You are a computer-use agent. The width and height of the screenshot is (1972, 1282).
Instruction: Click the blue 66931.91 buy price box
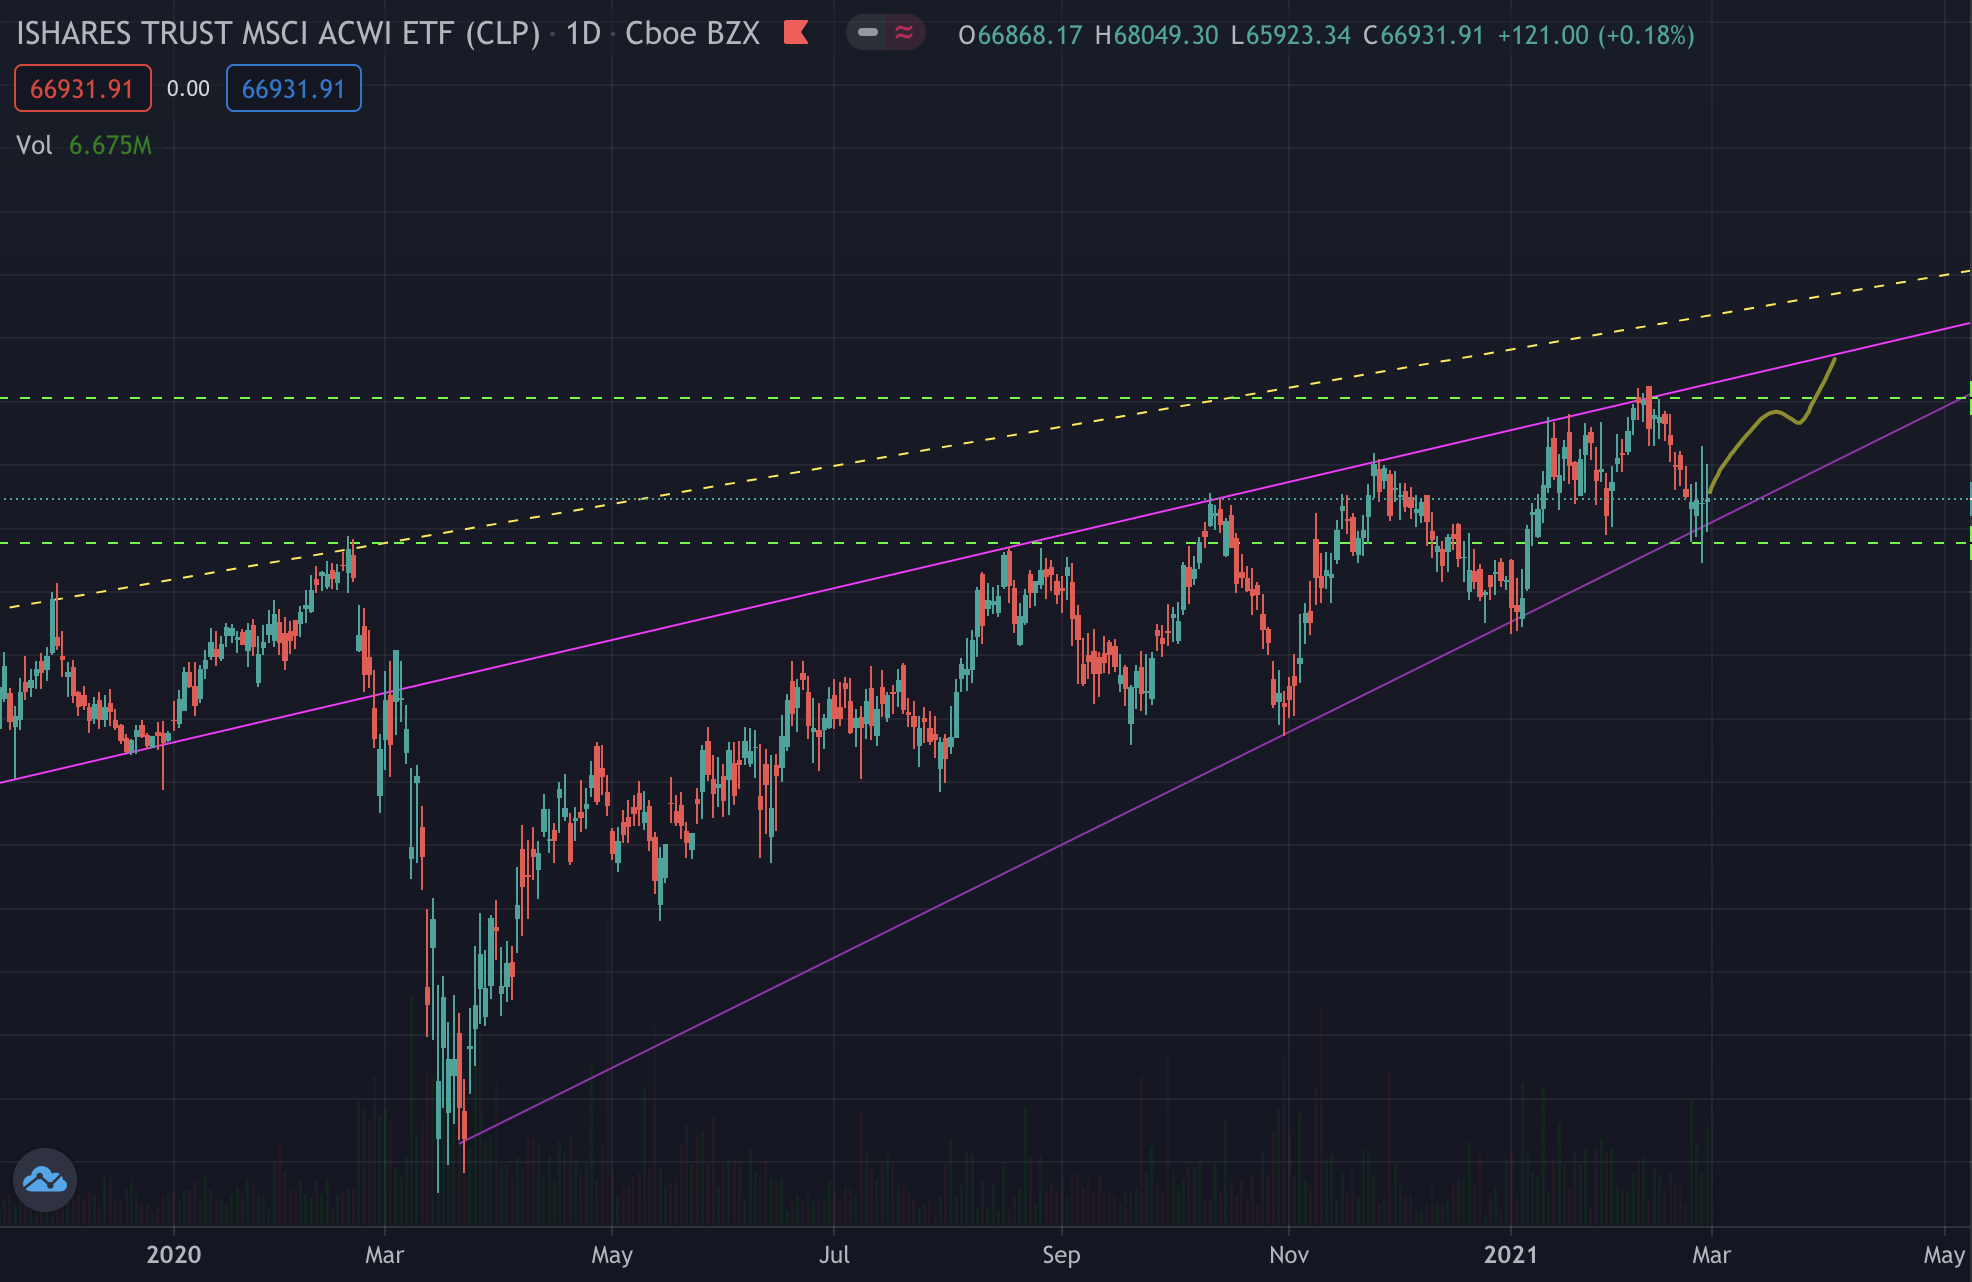click(x=293, y=88)
